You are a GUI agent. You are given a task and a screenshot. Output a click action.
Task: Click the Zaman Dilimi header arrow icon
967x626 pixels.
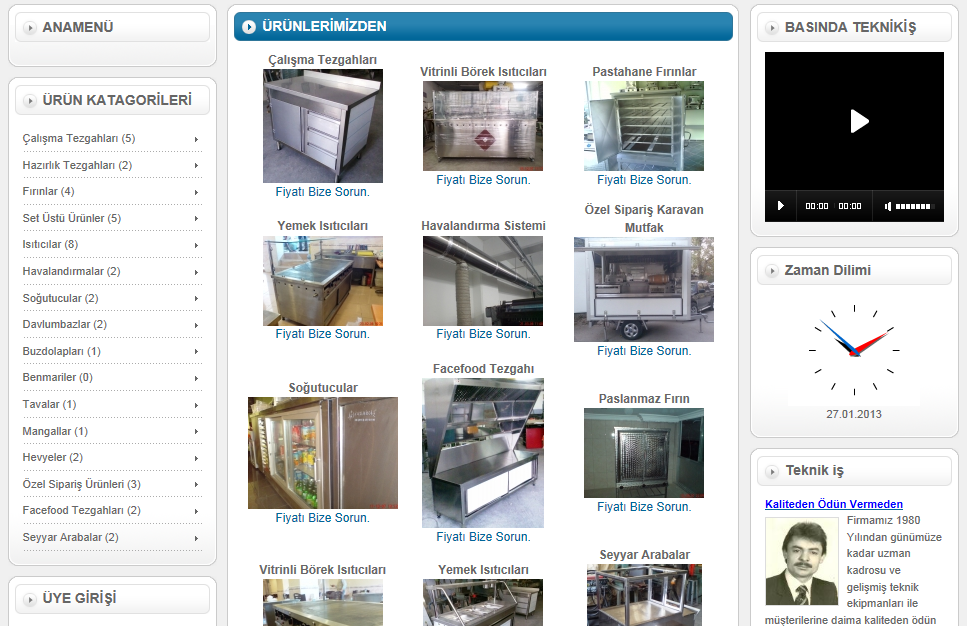click(772, 270)
